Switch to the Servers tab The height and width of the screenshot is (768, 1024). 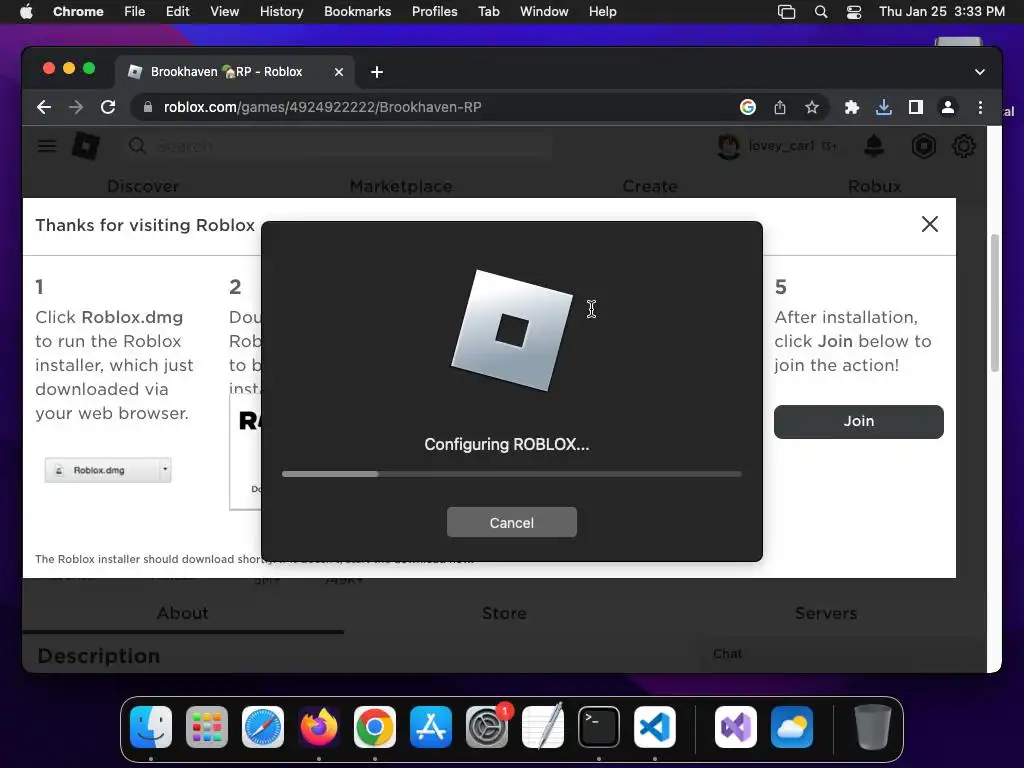[826, 613]
